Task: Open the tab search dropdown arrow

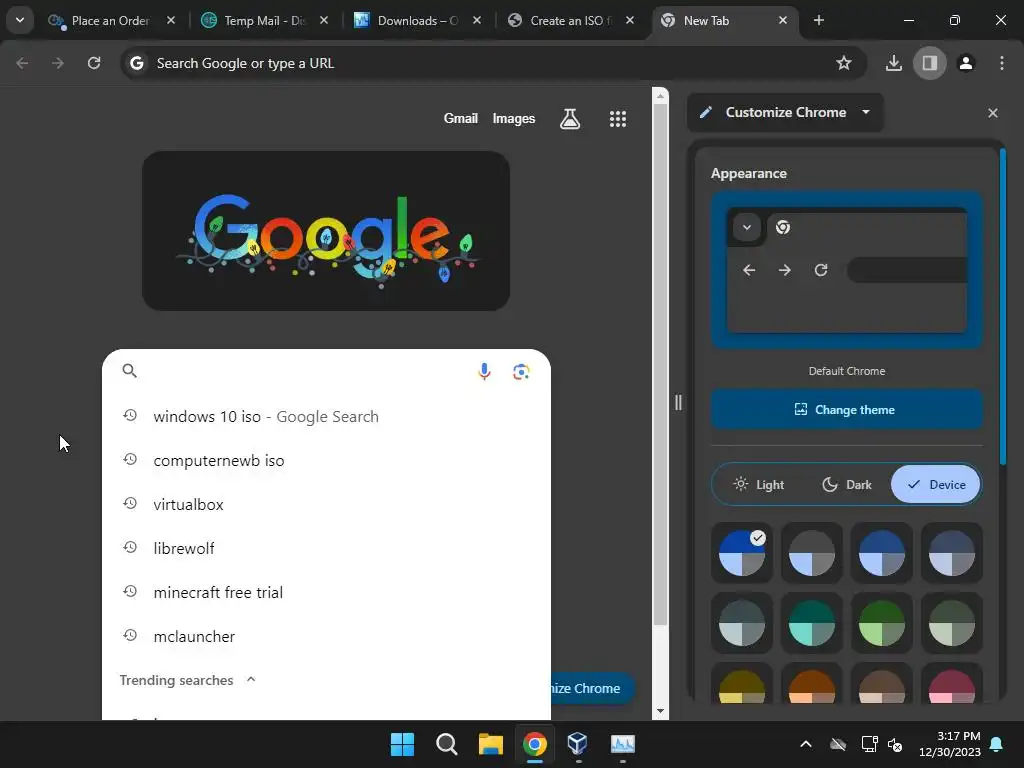Action: point(20,20)
